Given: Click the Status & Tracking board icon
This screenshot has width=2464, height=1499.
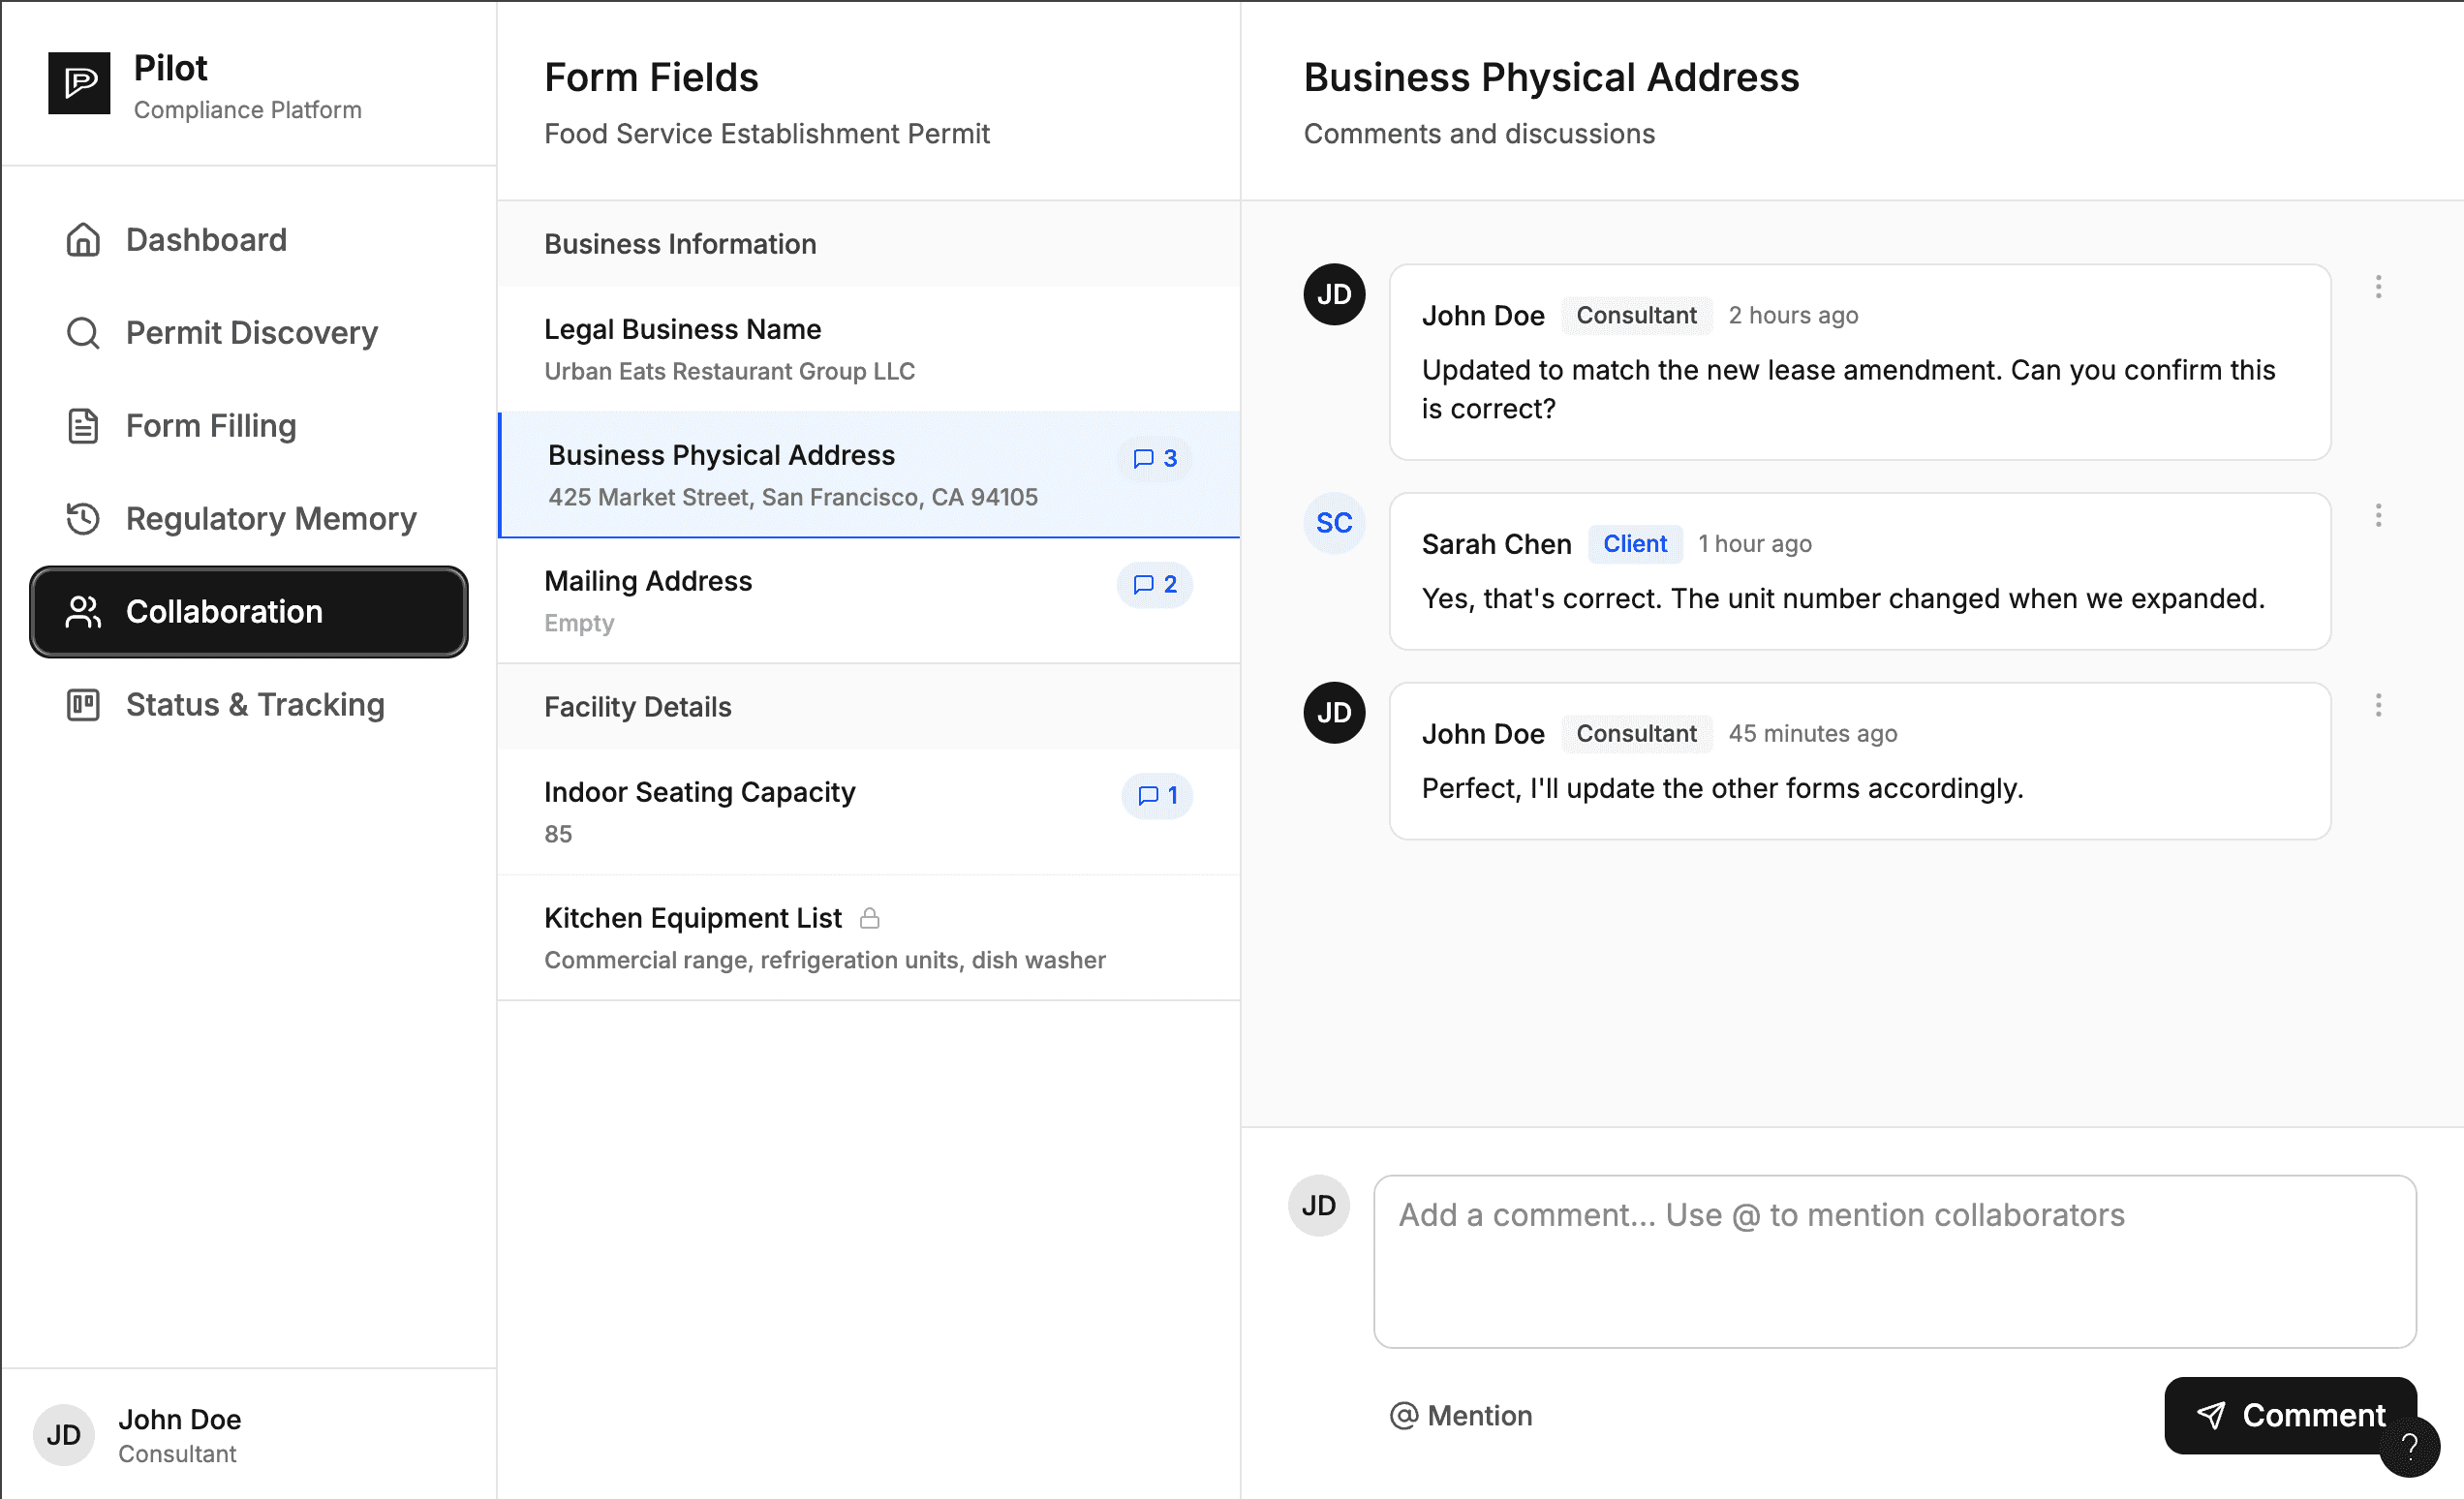Looking at the screenshot, I should click(x=83, y=705).
